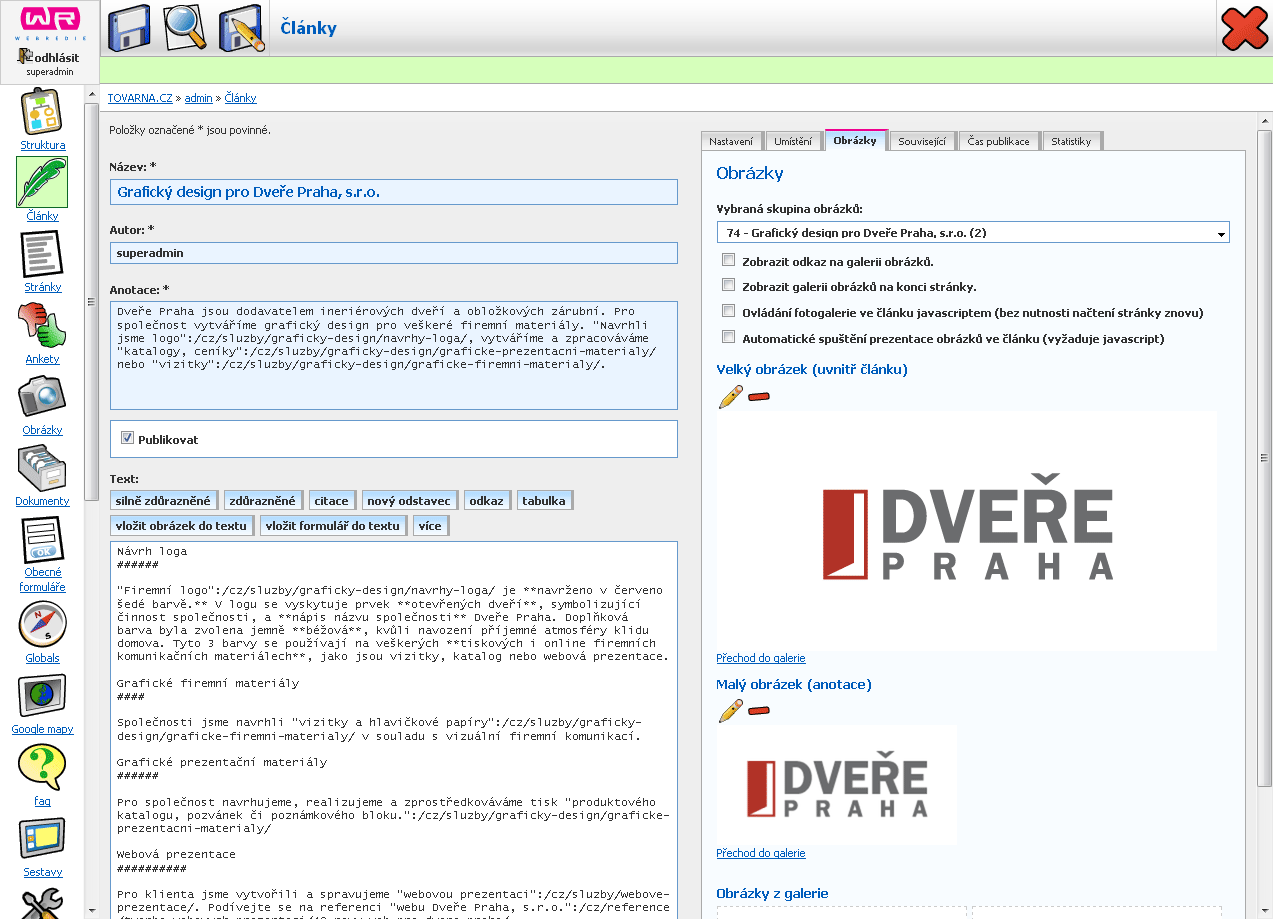Screen dimensions: 1273x919
Task: Open the TOVARNA.CZ breadcrumb link
Action: 140,98
